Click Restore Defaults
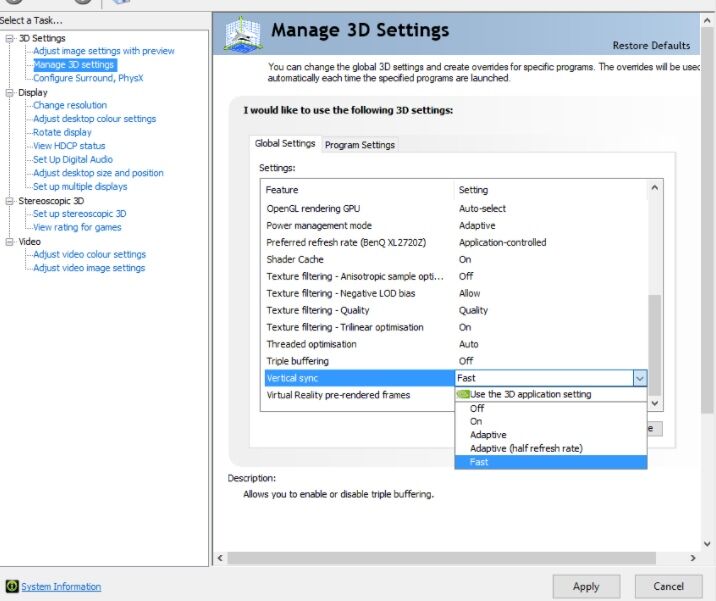The width and height of the screenshot is (716, 601). (651, 45)
